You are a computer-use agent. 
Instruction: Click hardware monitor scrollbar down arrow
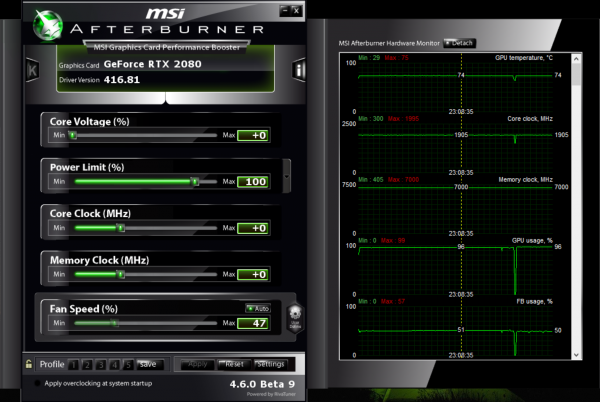(x=576, y=355)
